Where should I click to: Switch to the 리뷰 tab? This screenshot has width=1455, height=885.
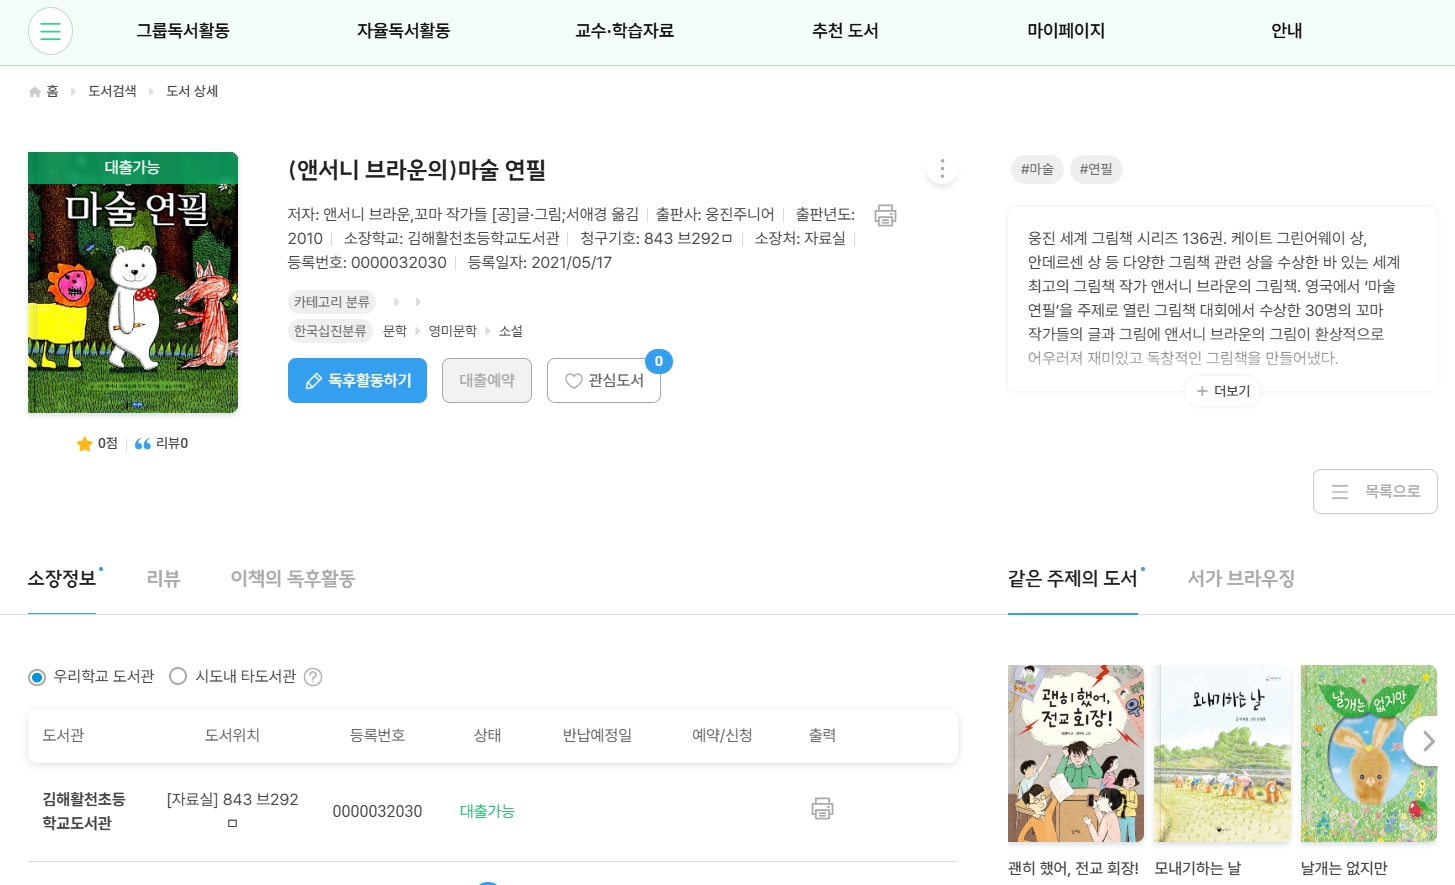[x=163, y=579]
